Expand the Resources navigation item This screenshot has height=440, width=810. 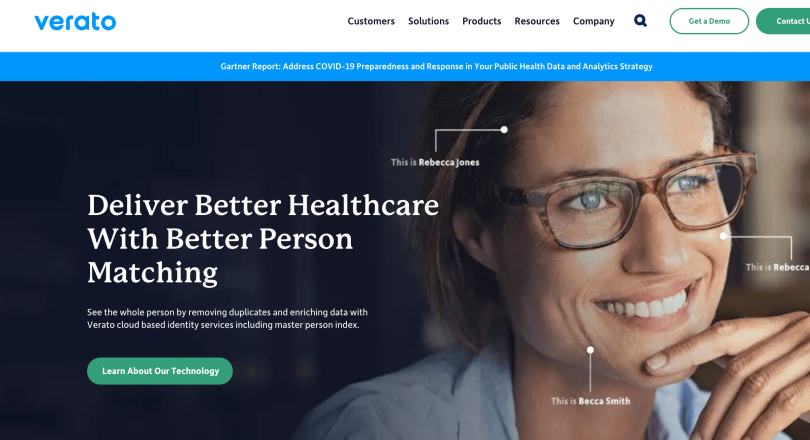pyautogui.click(x=537, y=21)
